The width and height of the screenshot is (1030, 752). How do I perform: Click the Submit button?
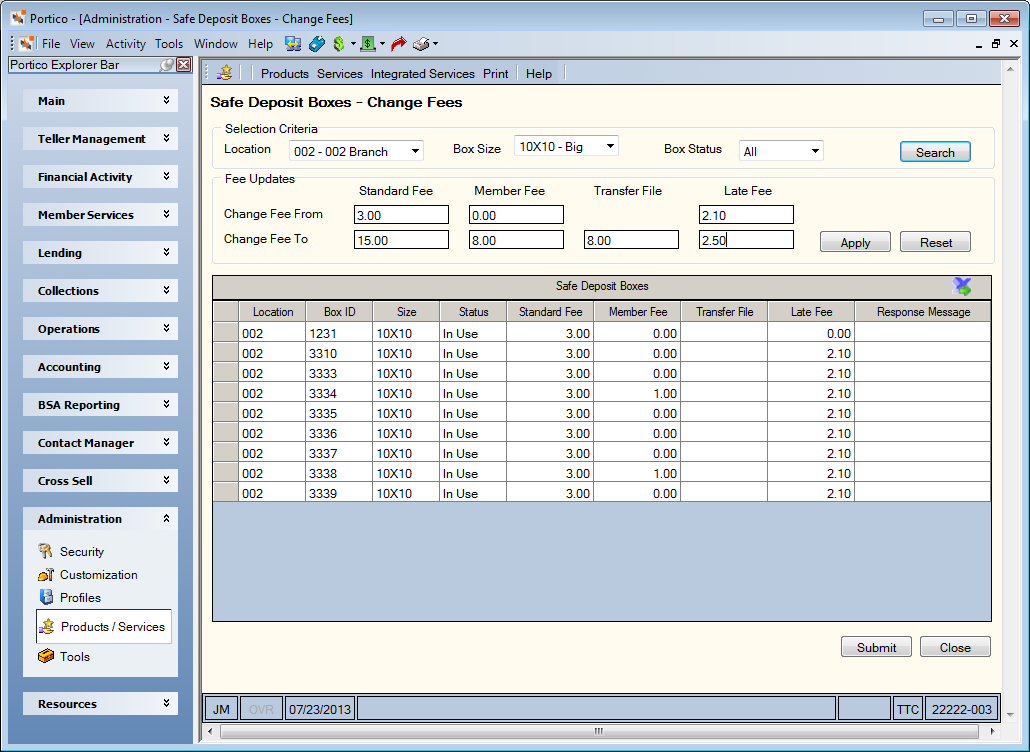[x=876, y=648]
